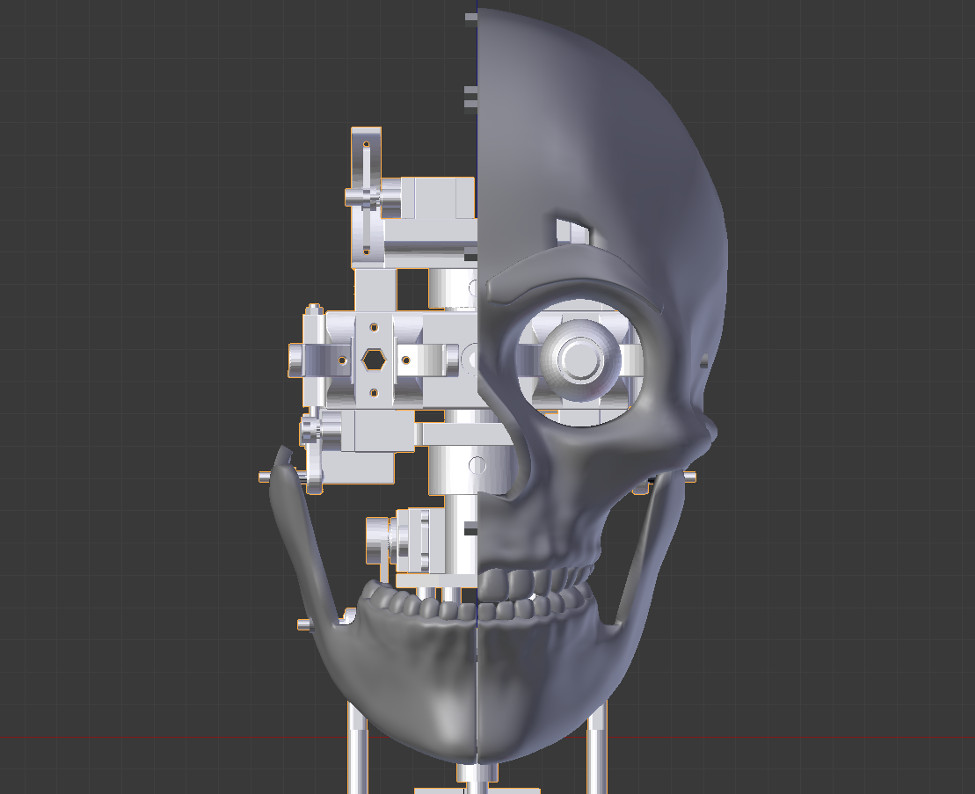Select the hexagonal socket on the eye bracket
975x794 pixels.
(x=375, y=358)
